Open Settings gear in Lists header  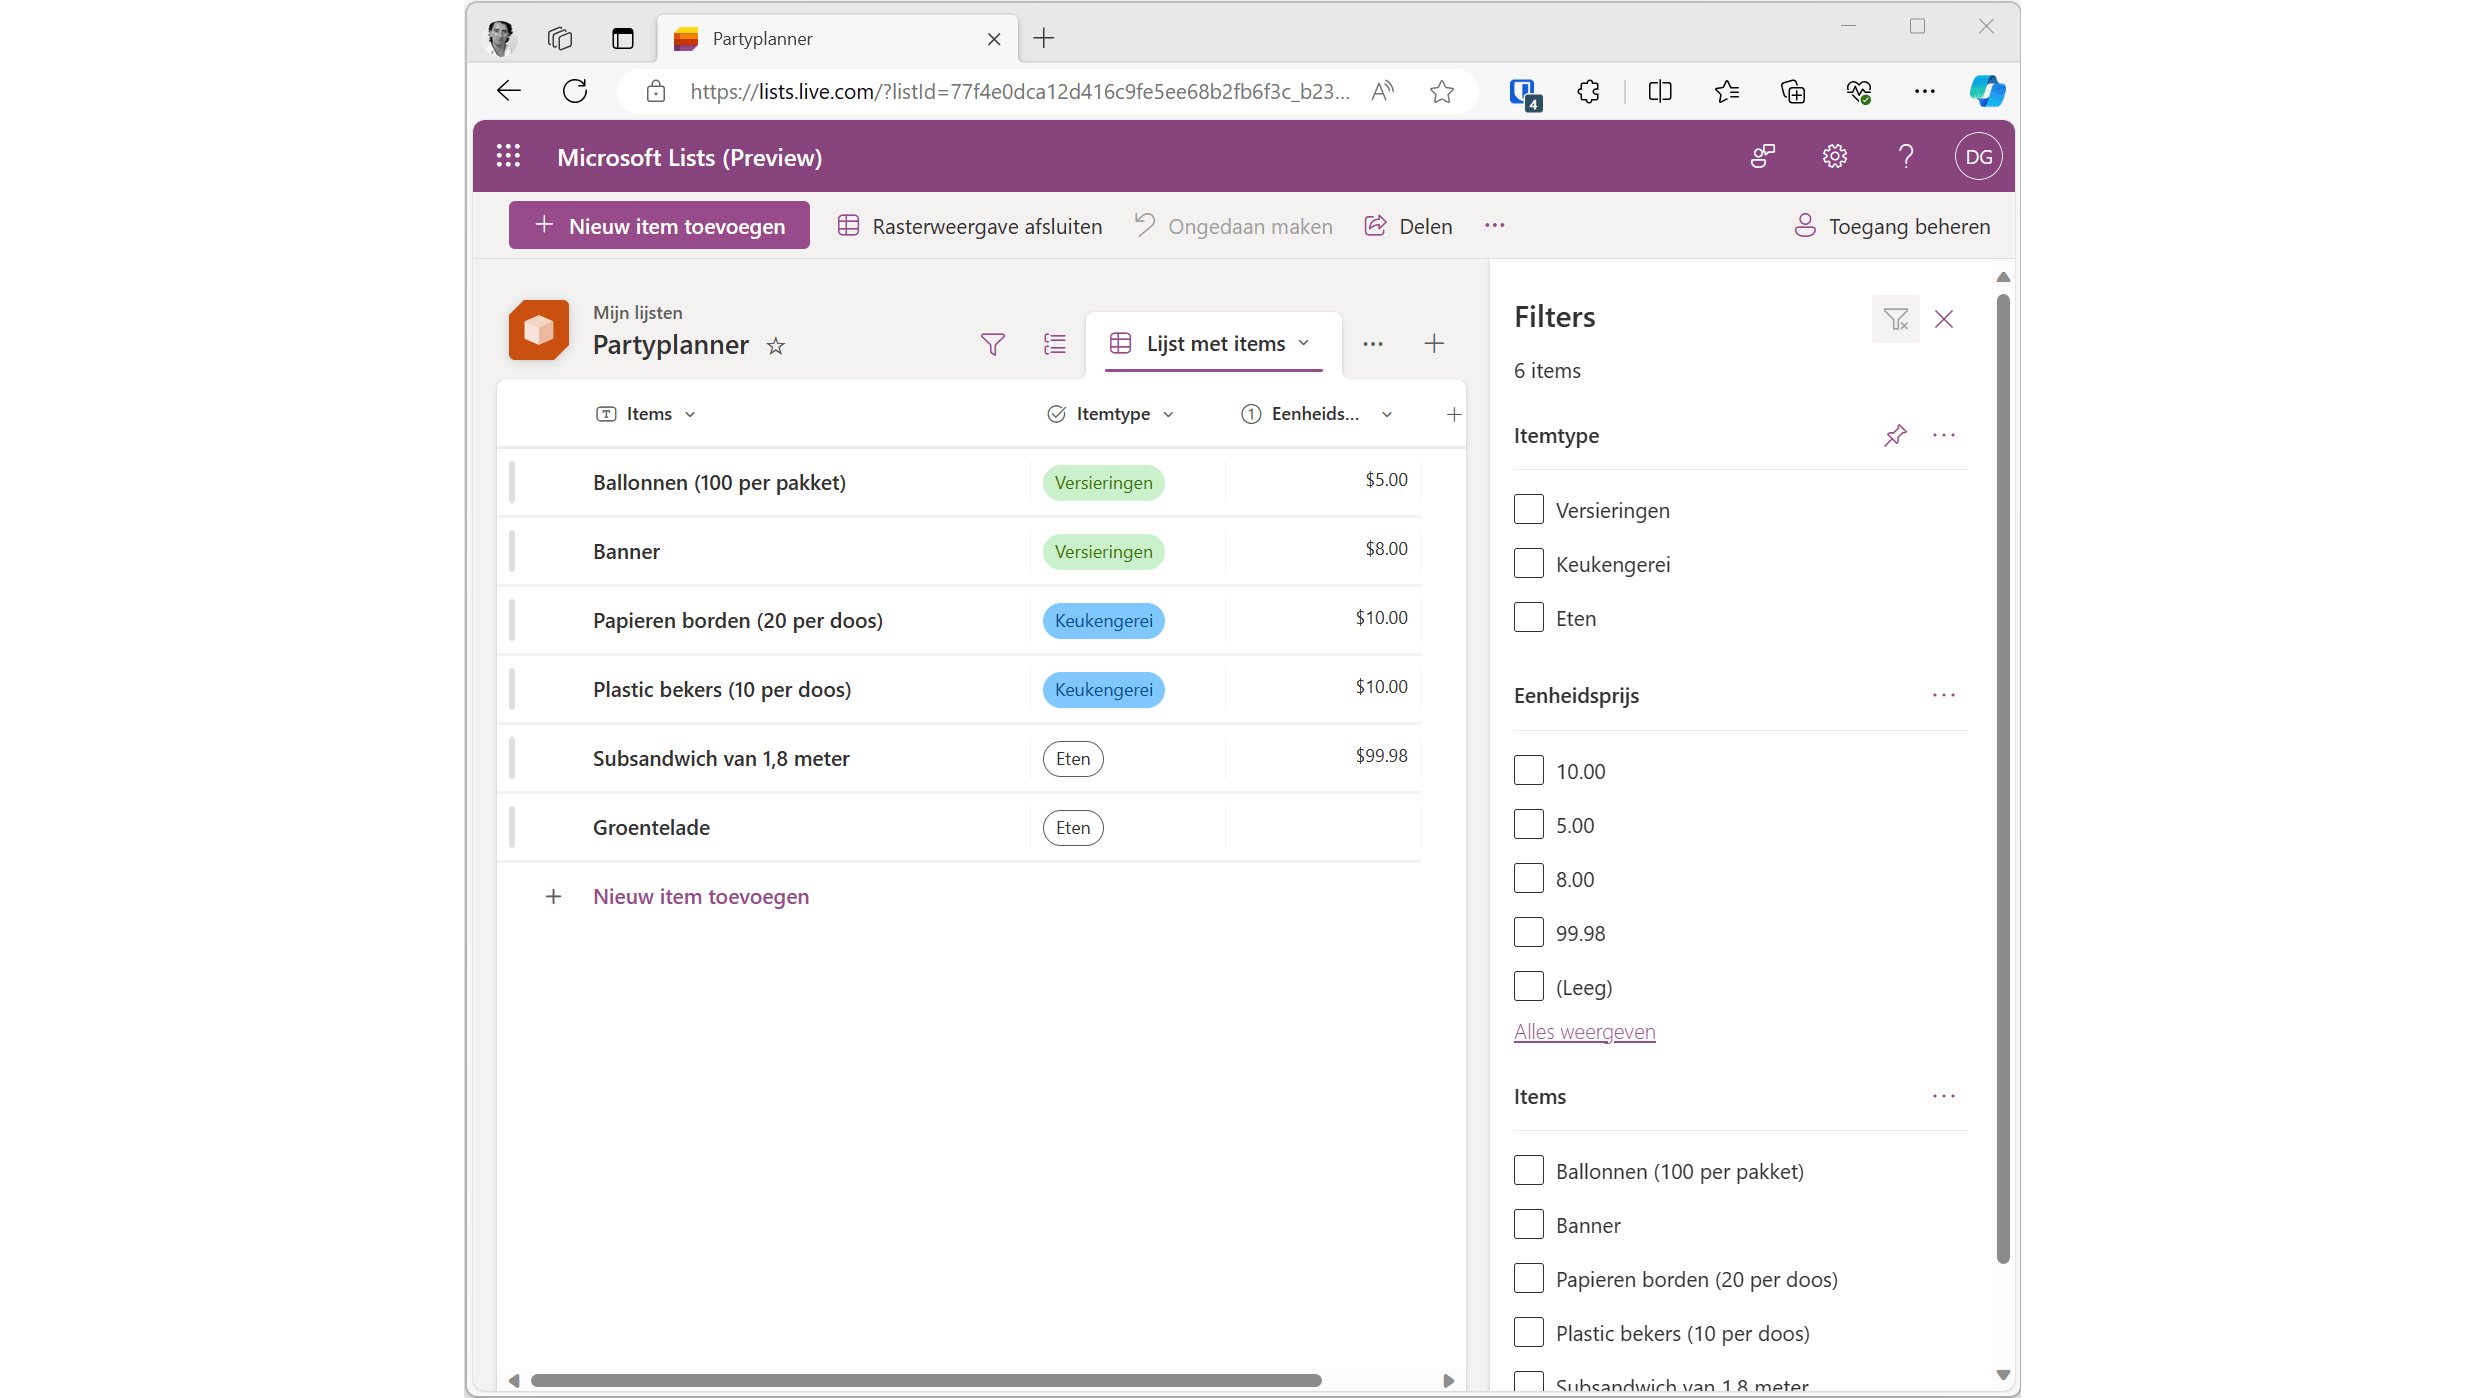(1834, 156)
